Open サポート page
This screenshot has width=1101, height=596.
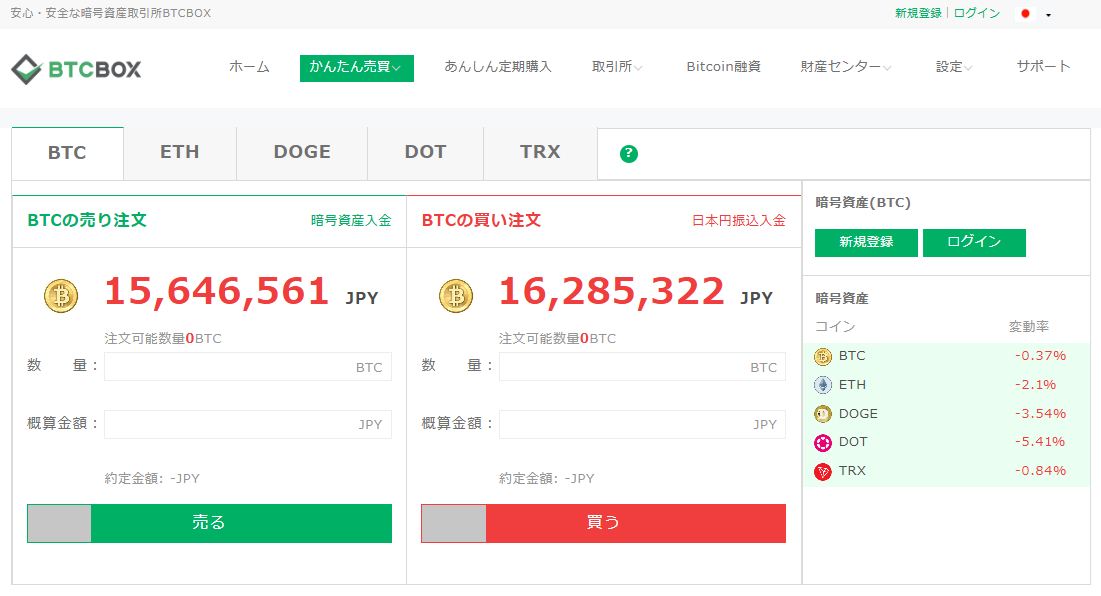[1043, 67]
